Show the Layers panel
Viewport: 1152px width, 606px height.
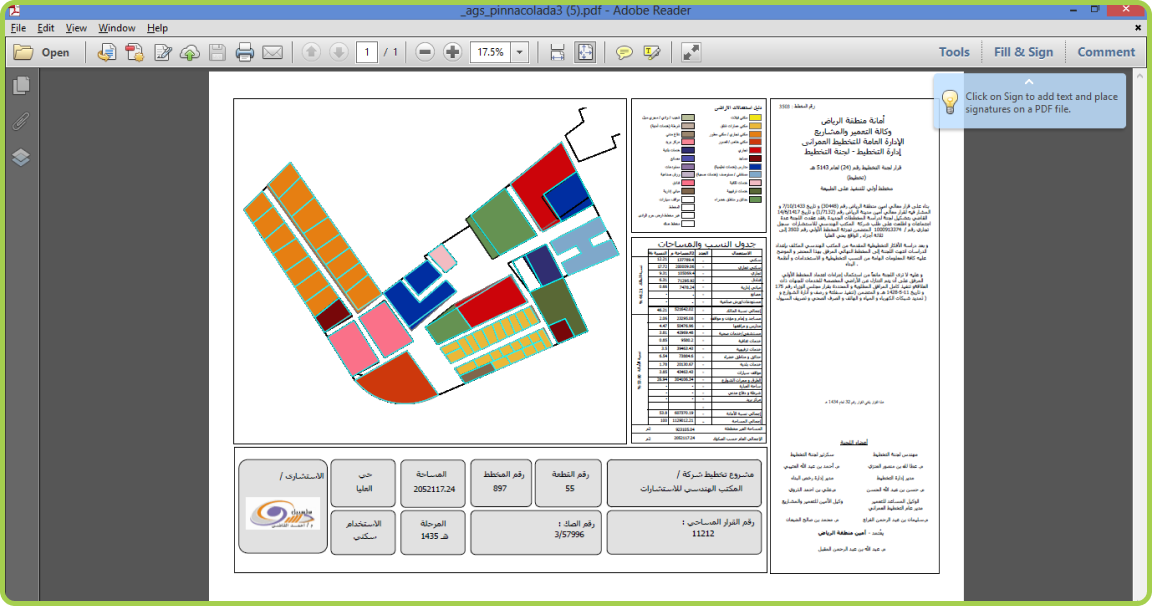(x=20, y=157)
